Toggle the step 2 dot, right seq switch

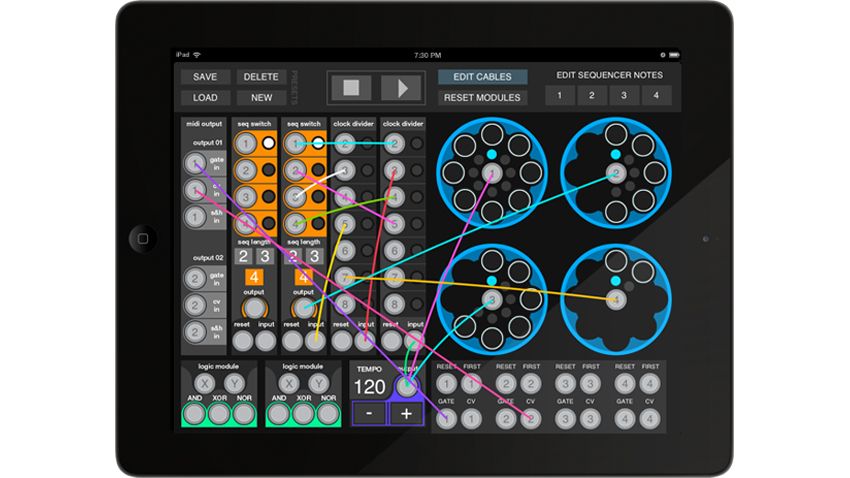pos(318,170)
